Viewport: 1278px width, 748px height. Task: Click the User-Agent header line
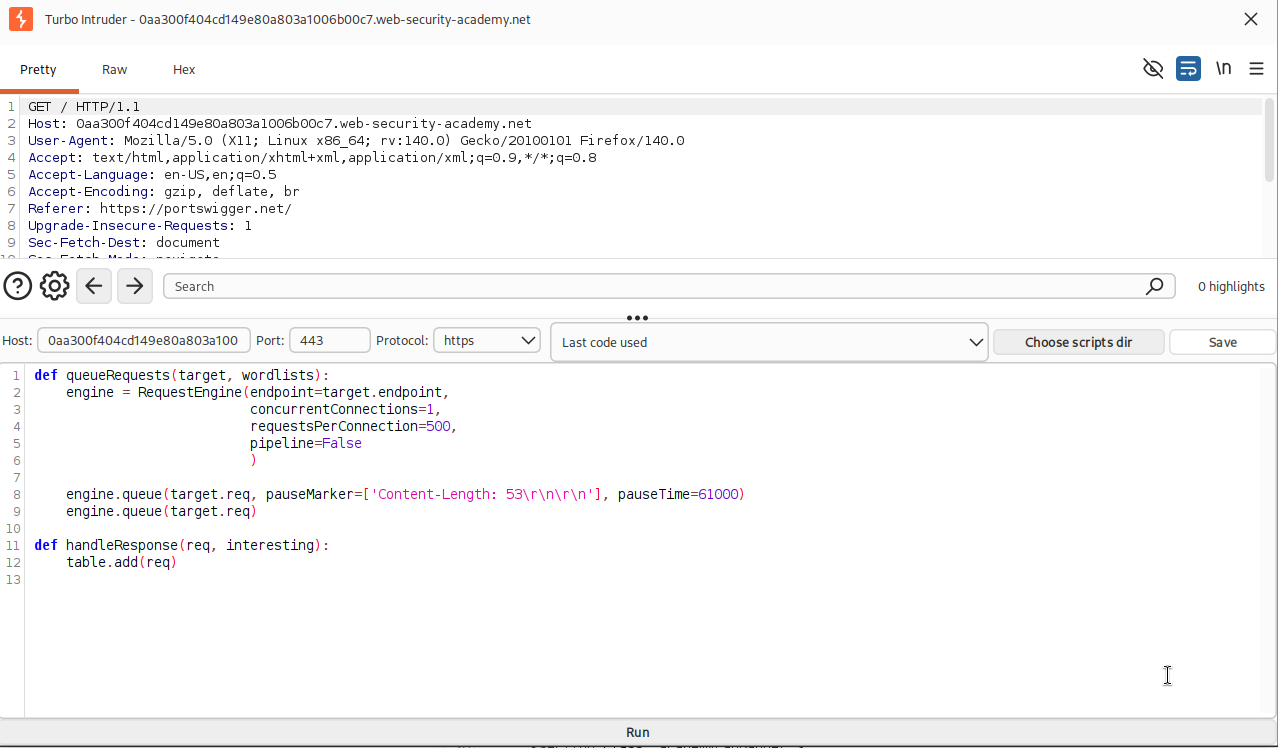point(356,141)
